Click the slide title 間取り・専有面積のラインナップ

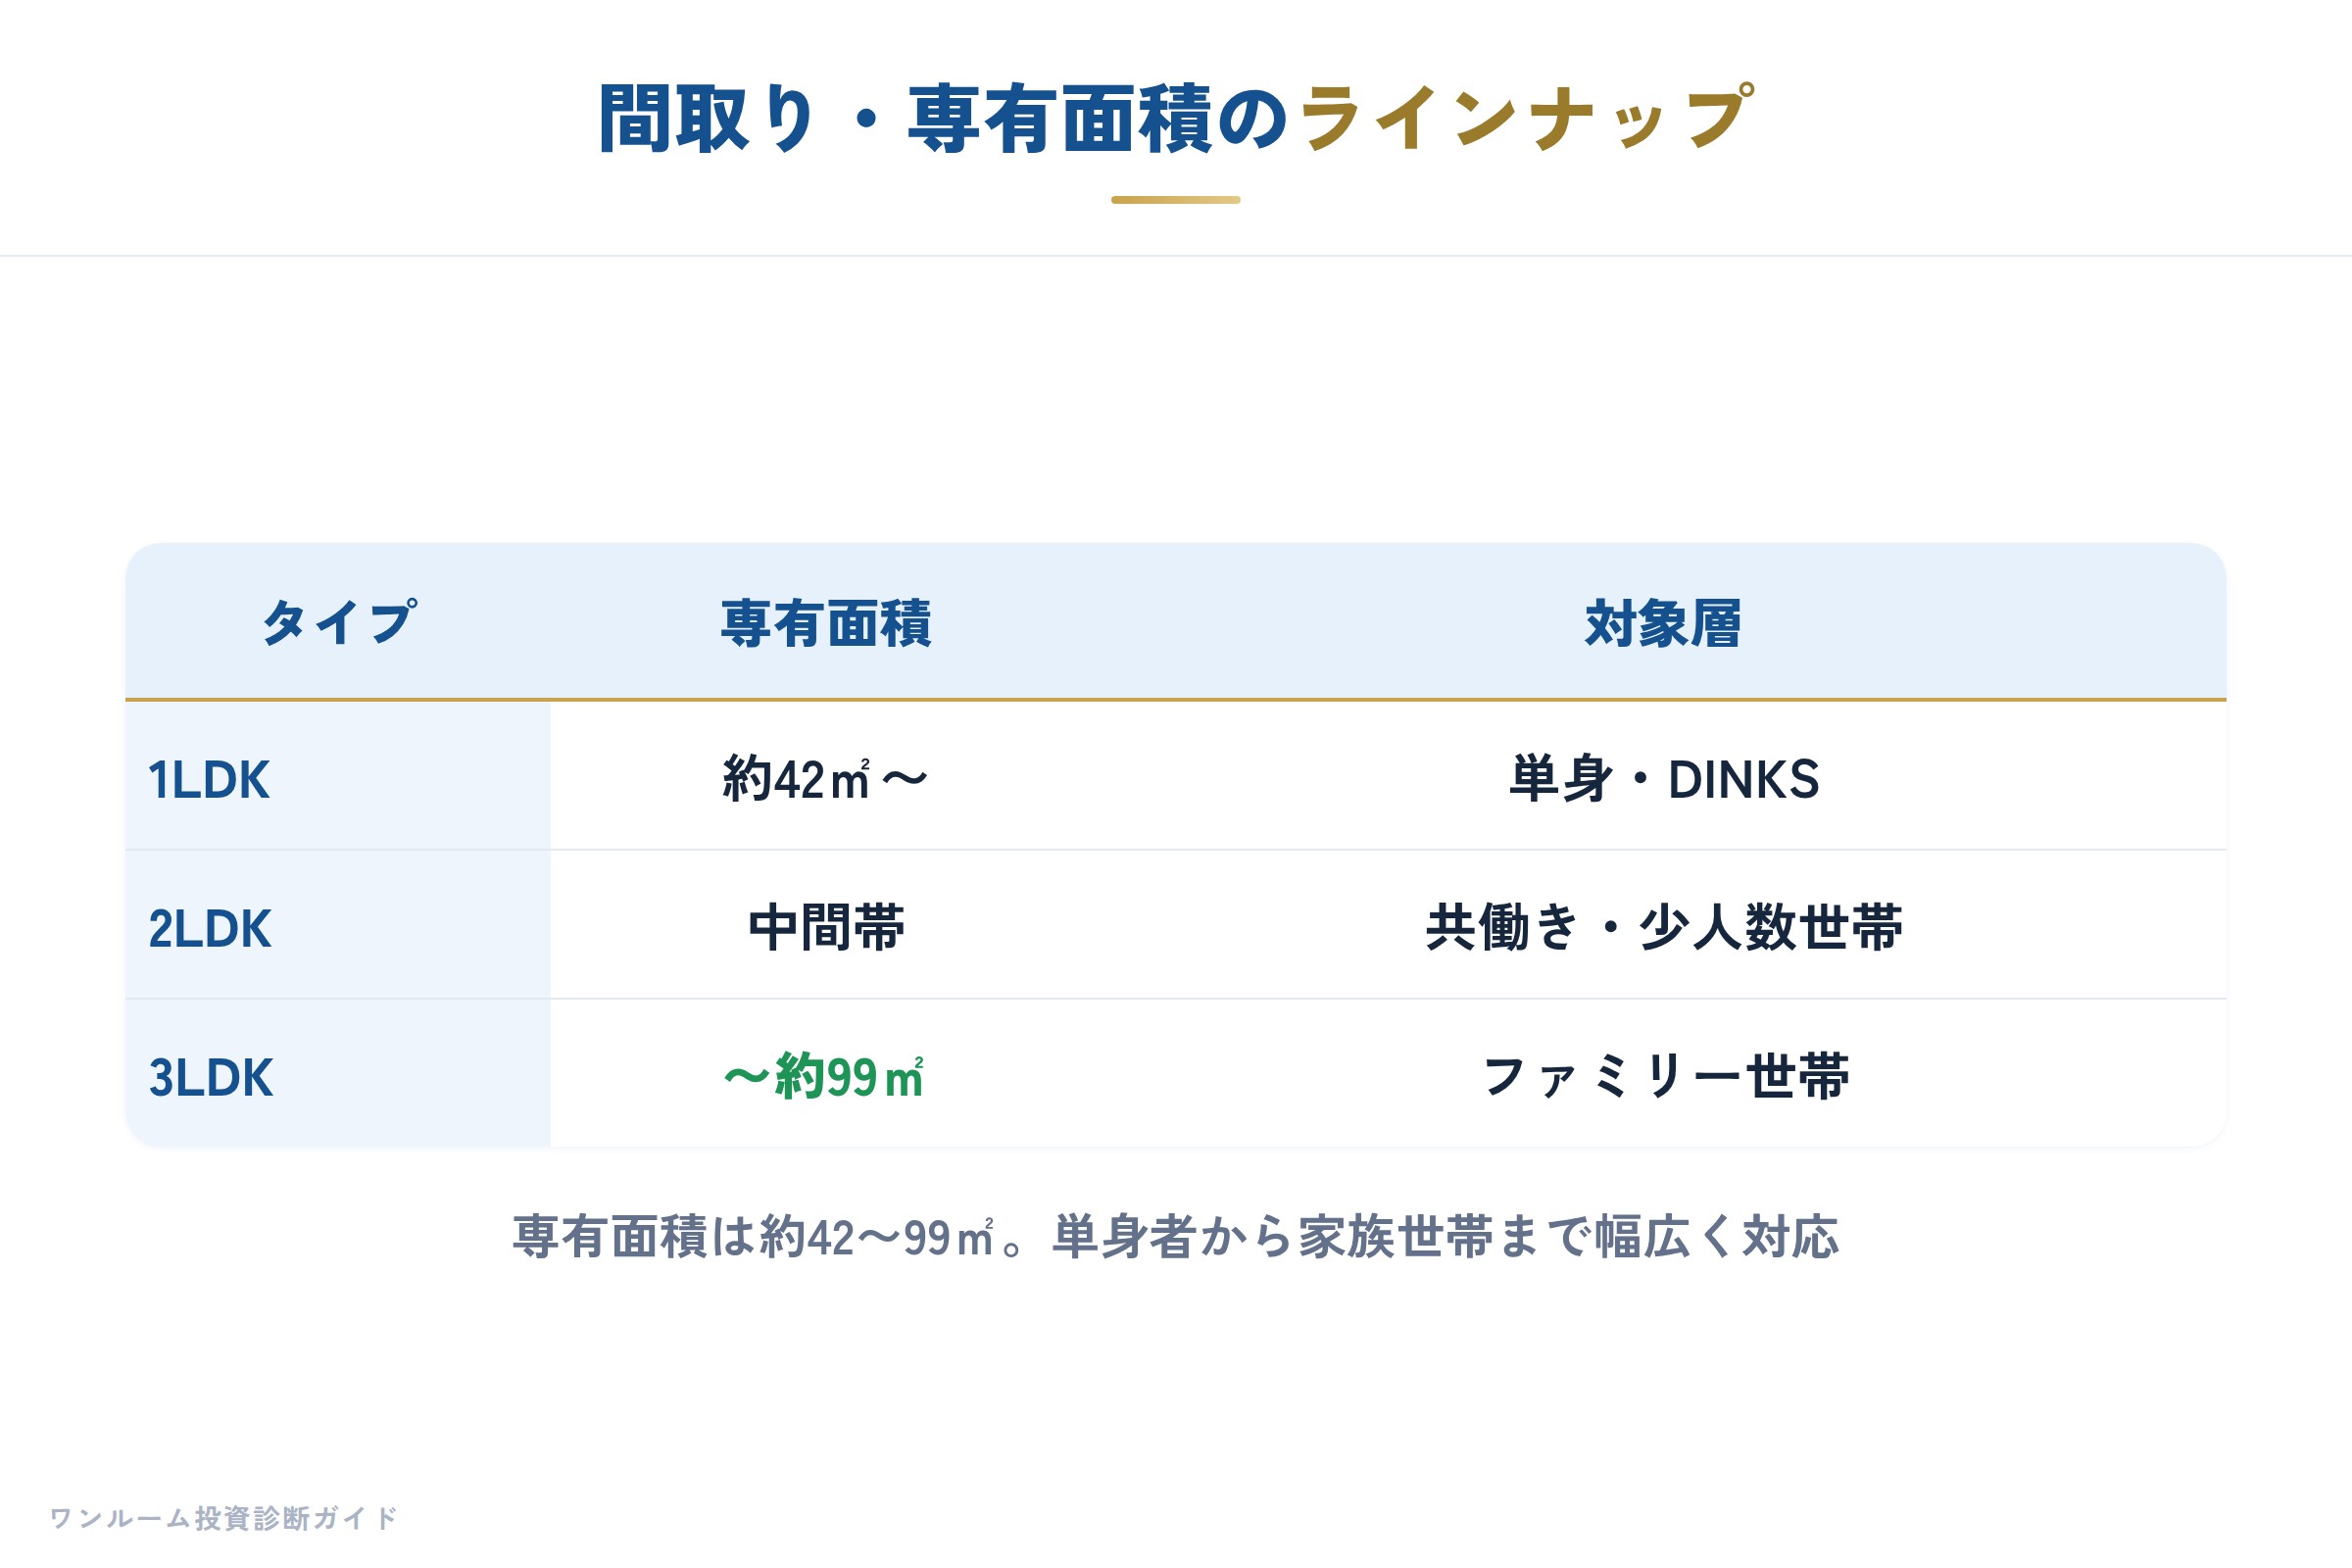pyautogui.click(x=1176, y=118)
